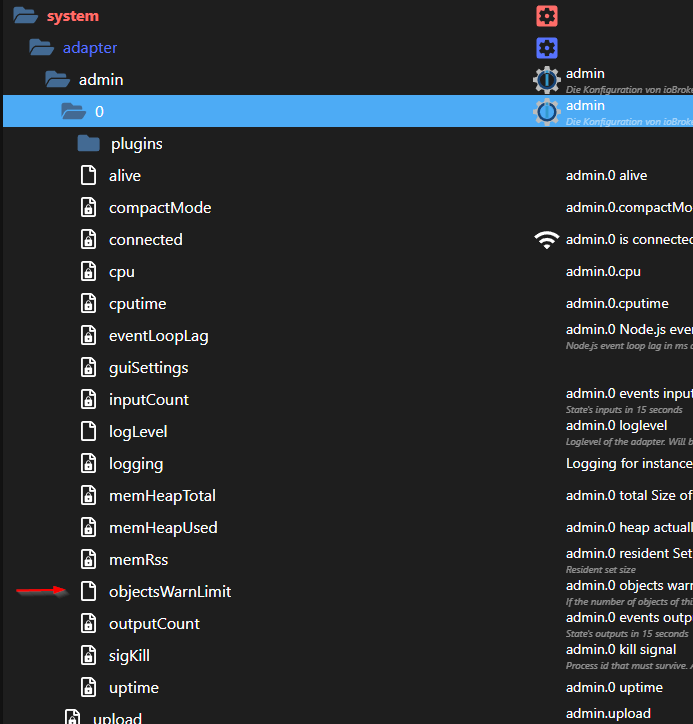Screen dimensions: 693x724
Task: Click the wifi icon next to connected
Action: 546,240
